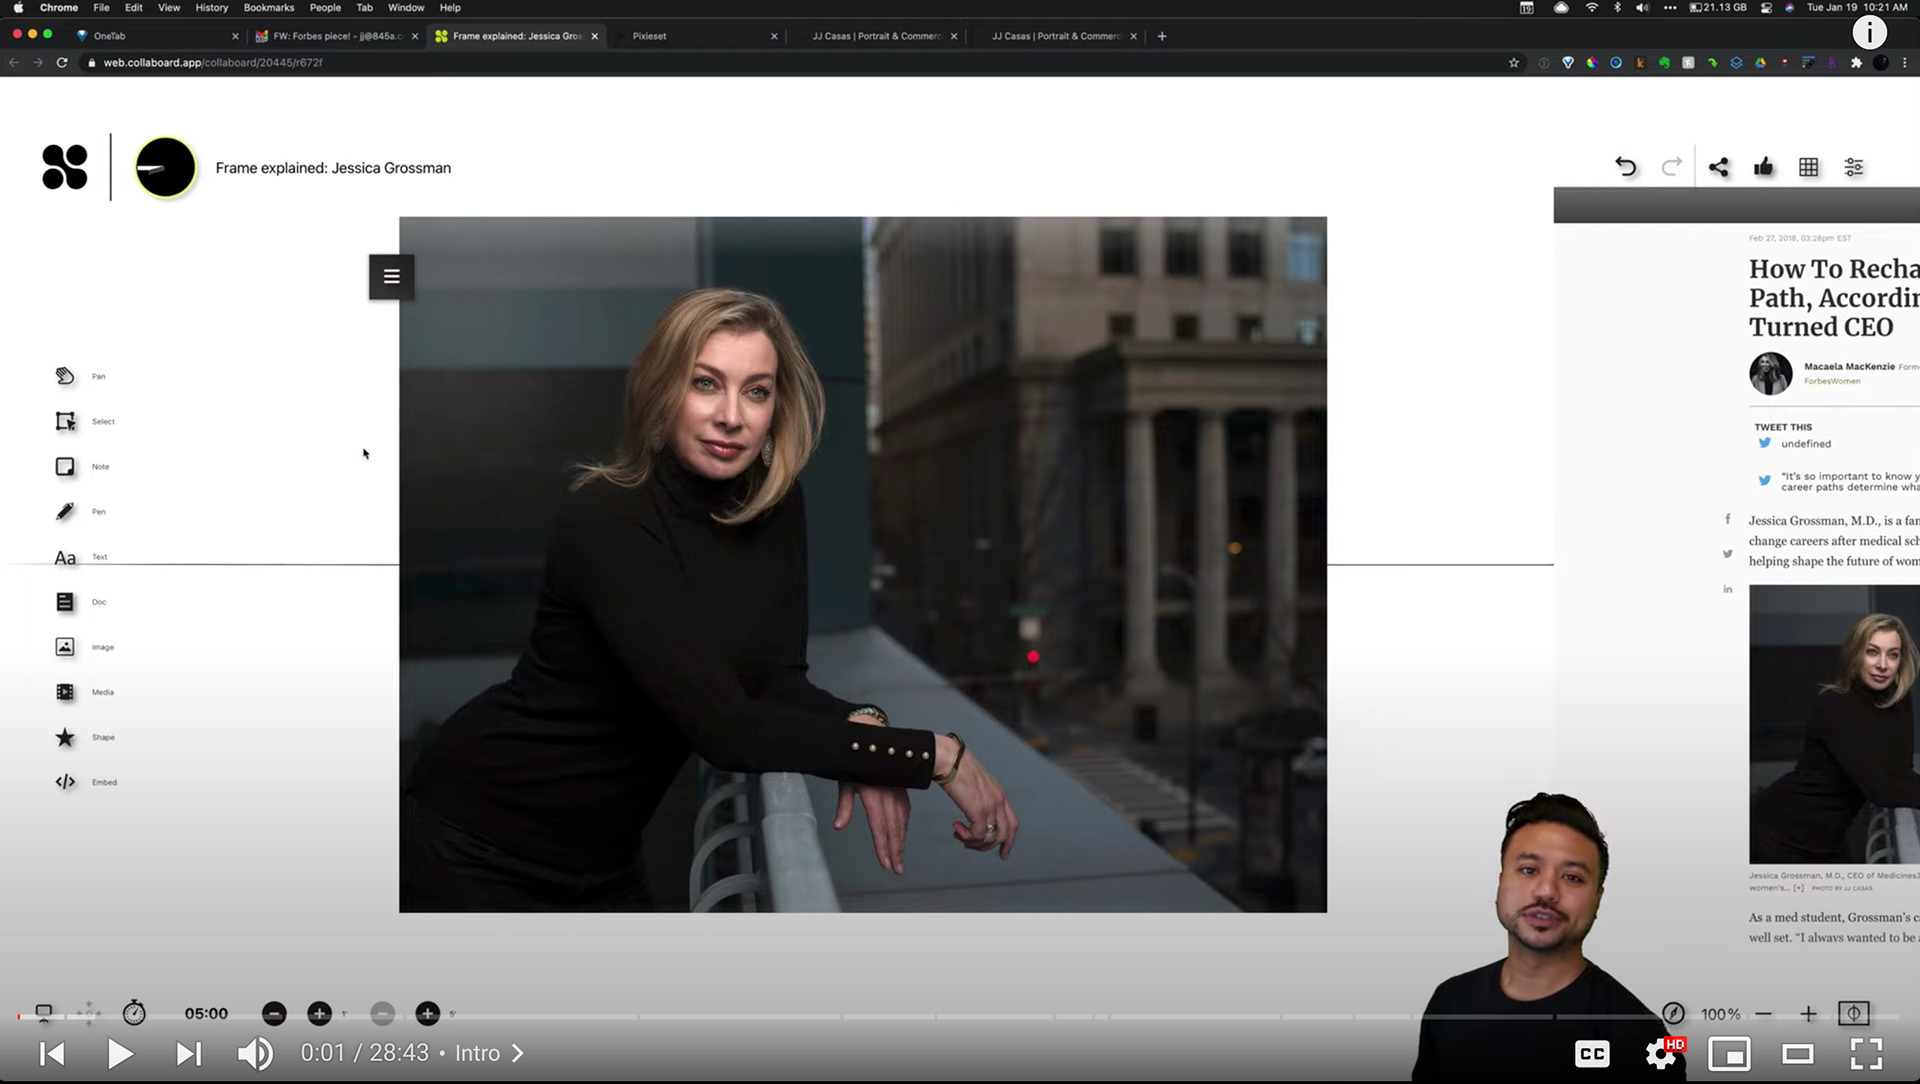Open video quality settings gear
1920x1084 pixels.
pyautogui.click(x=1661, y=1053)
